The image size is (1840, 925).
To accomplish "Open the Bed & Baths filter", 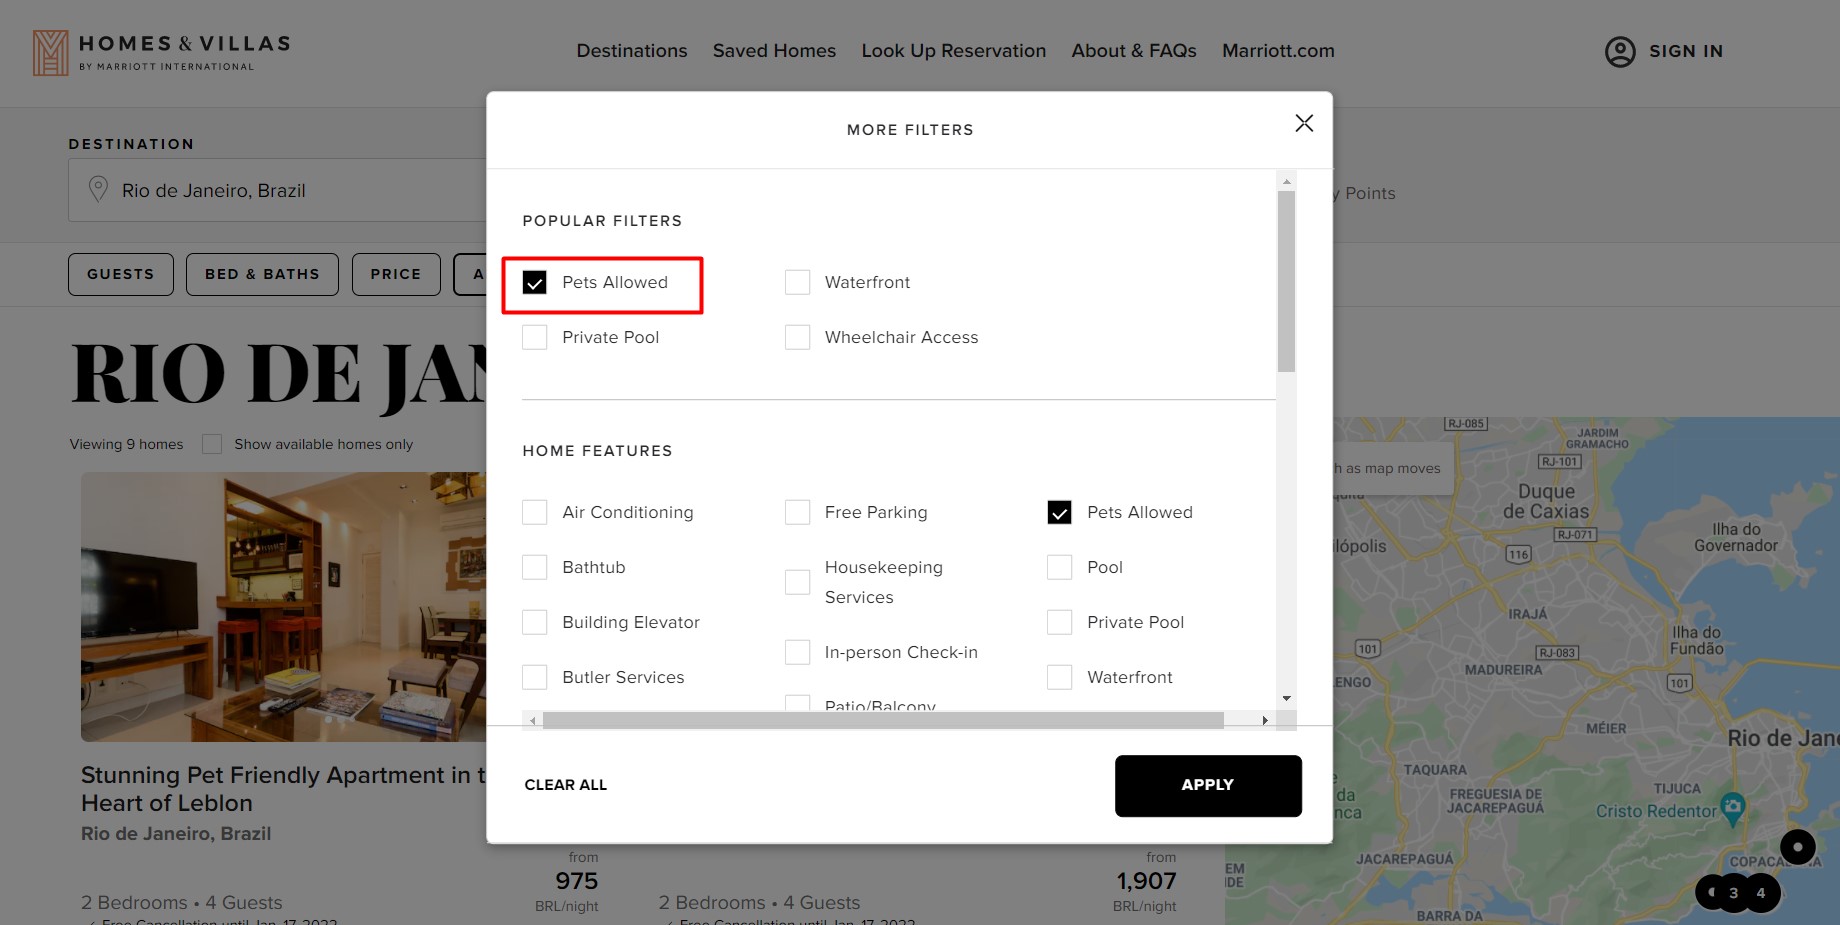I will [262, 274].
